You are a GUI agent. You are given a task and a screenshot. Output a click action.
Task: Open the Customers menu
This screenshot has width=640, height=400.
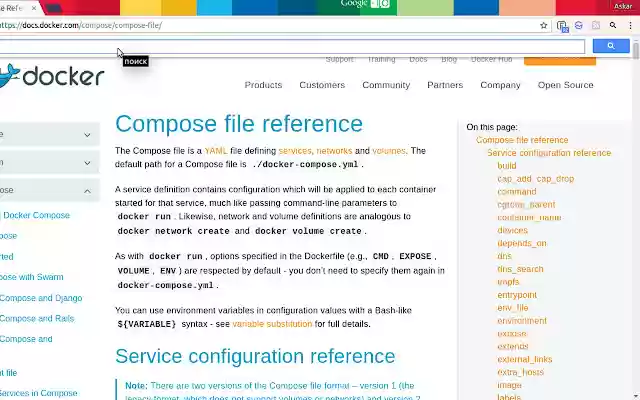(x=322, y=85)
